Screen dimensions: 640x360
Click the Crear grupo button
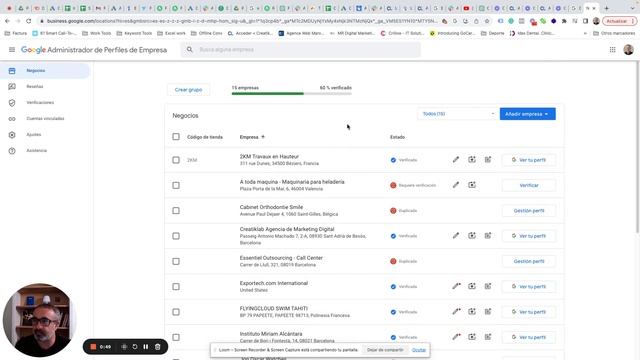[x=188, y=90]
